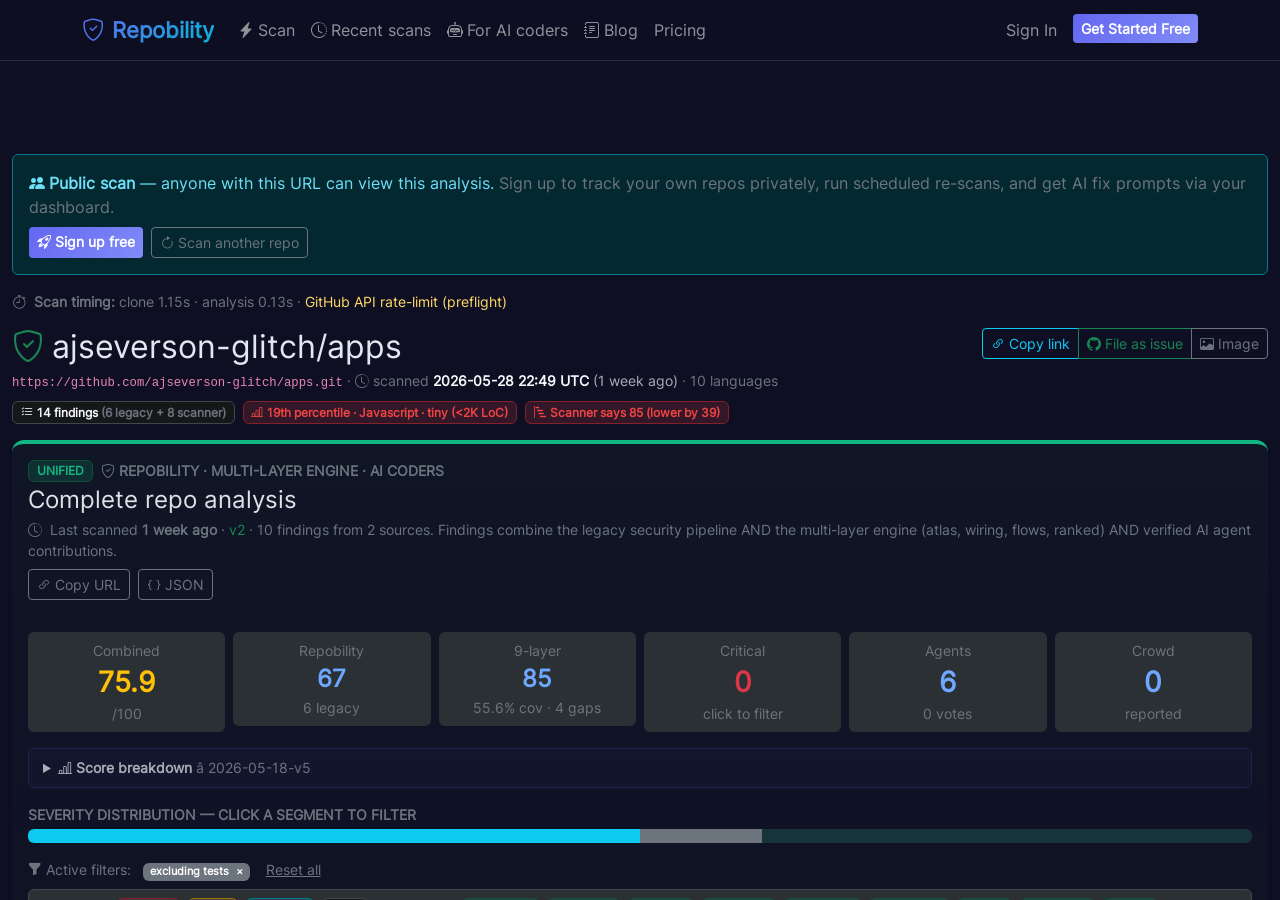Copy the scan link with Copy link
The height and width of the screenshot is (900, 1280).
pyautogui.click(x=1030, y=343)
